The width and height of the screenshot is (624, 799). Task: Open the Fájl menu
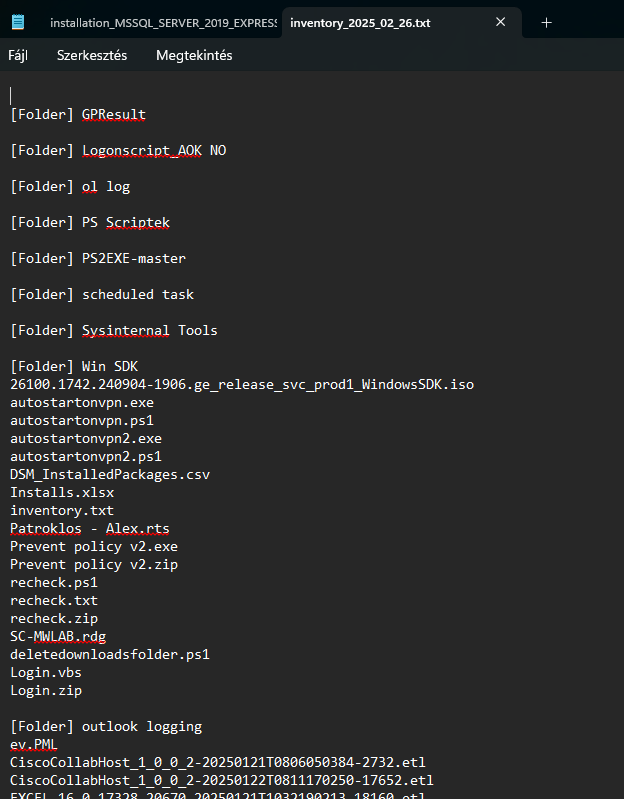18,56
